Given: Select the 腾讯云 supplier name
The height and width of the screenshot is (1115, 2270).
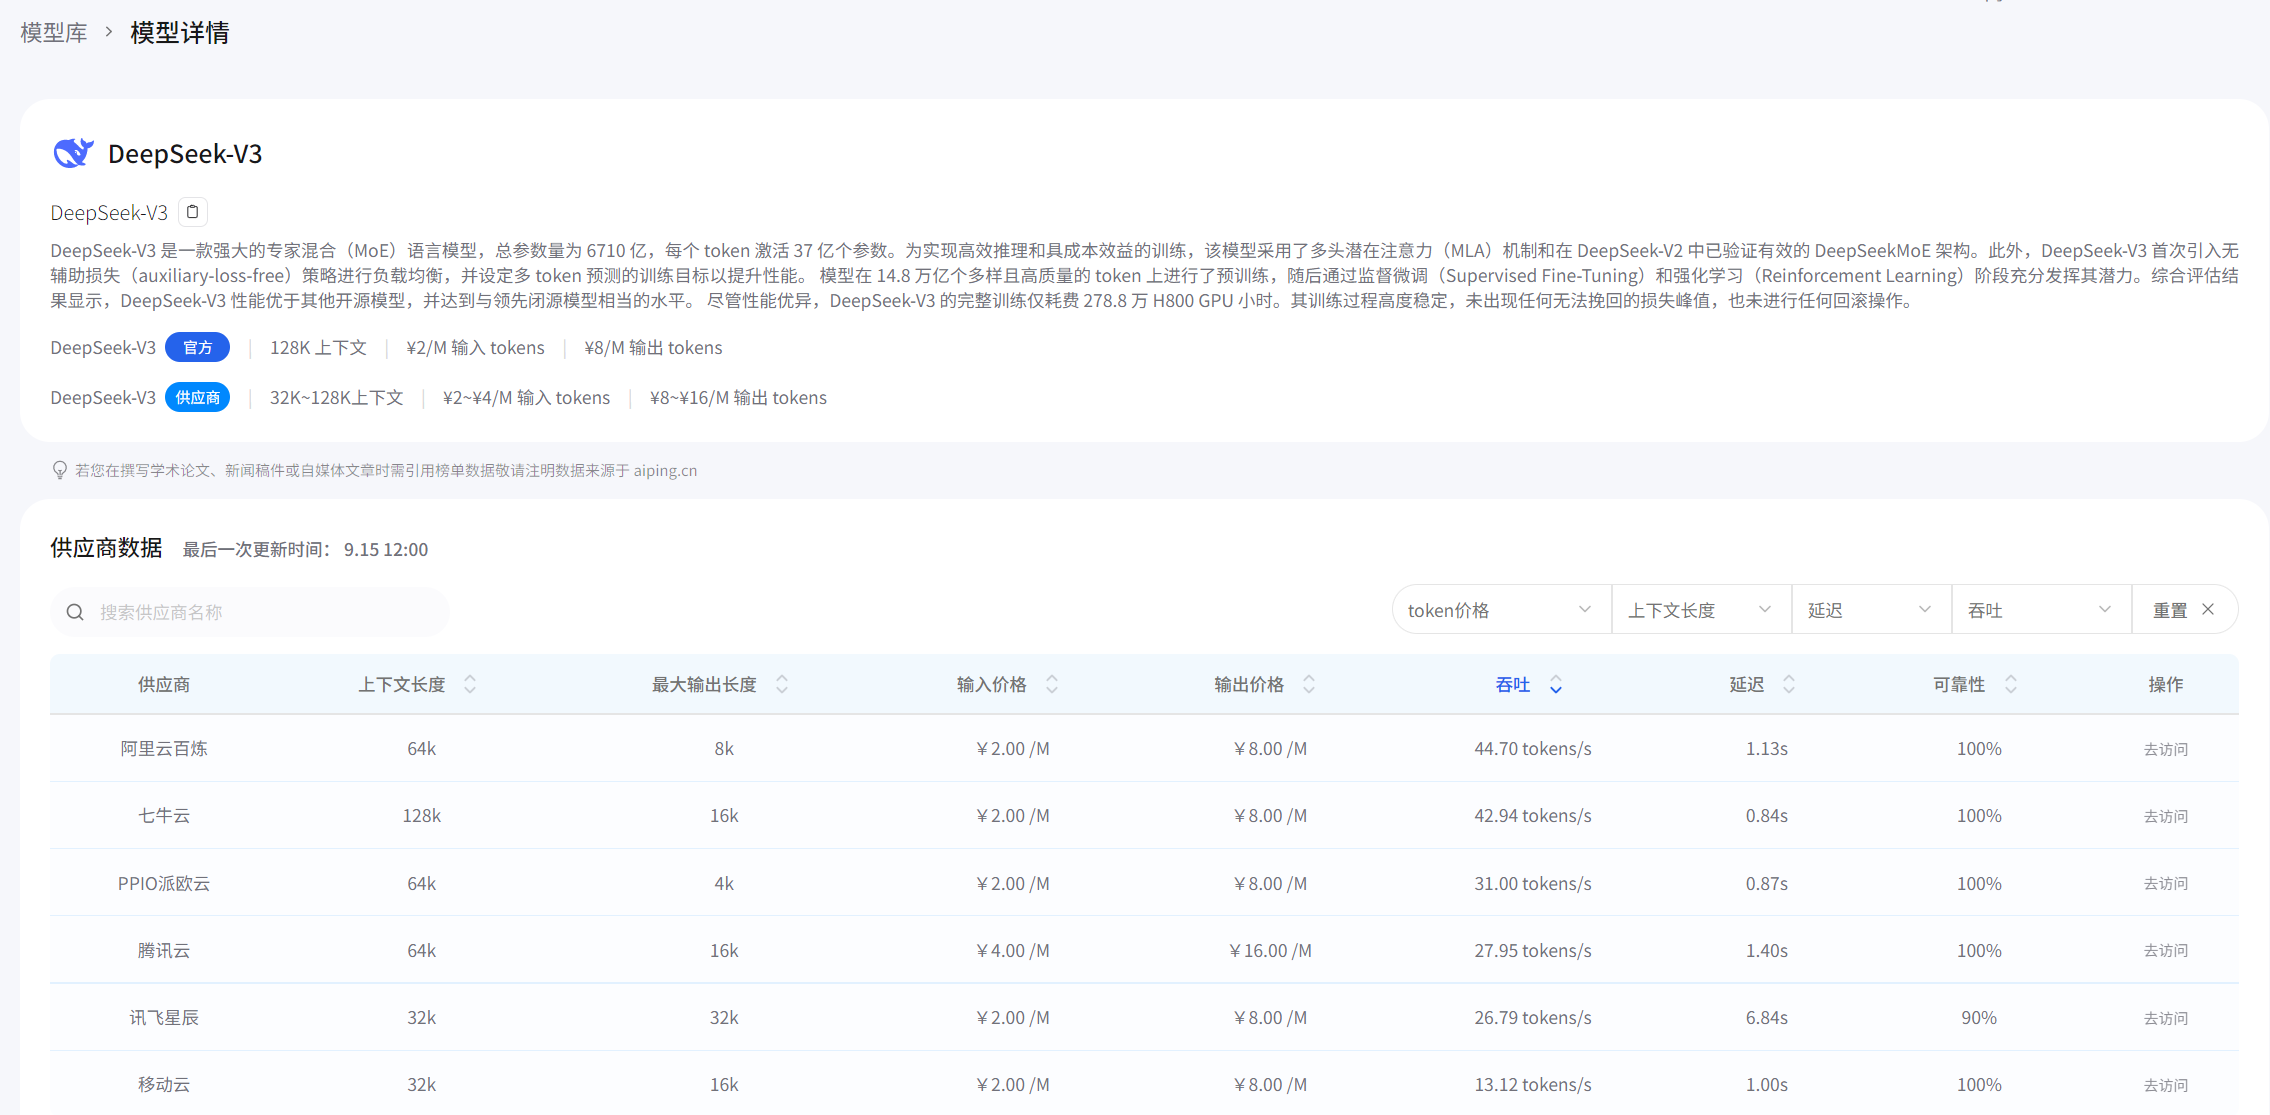Looking at the screenshot, I should [164, 950].
